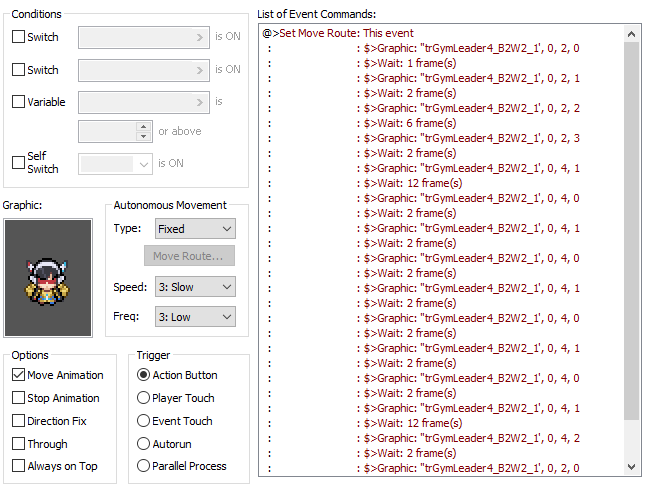Uncheck the Move Animation option
Image resolution: width=648 pixels, height=484 pixels.
(19, 375)
